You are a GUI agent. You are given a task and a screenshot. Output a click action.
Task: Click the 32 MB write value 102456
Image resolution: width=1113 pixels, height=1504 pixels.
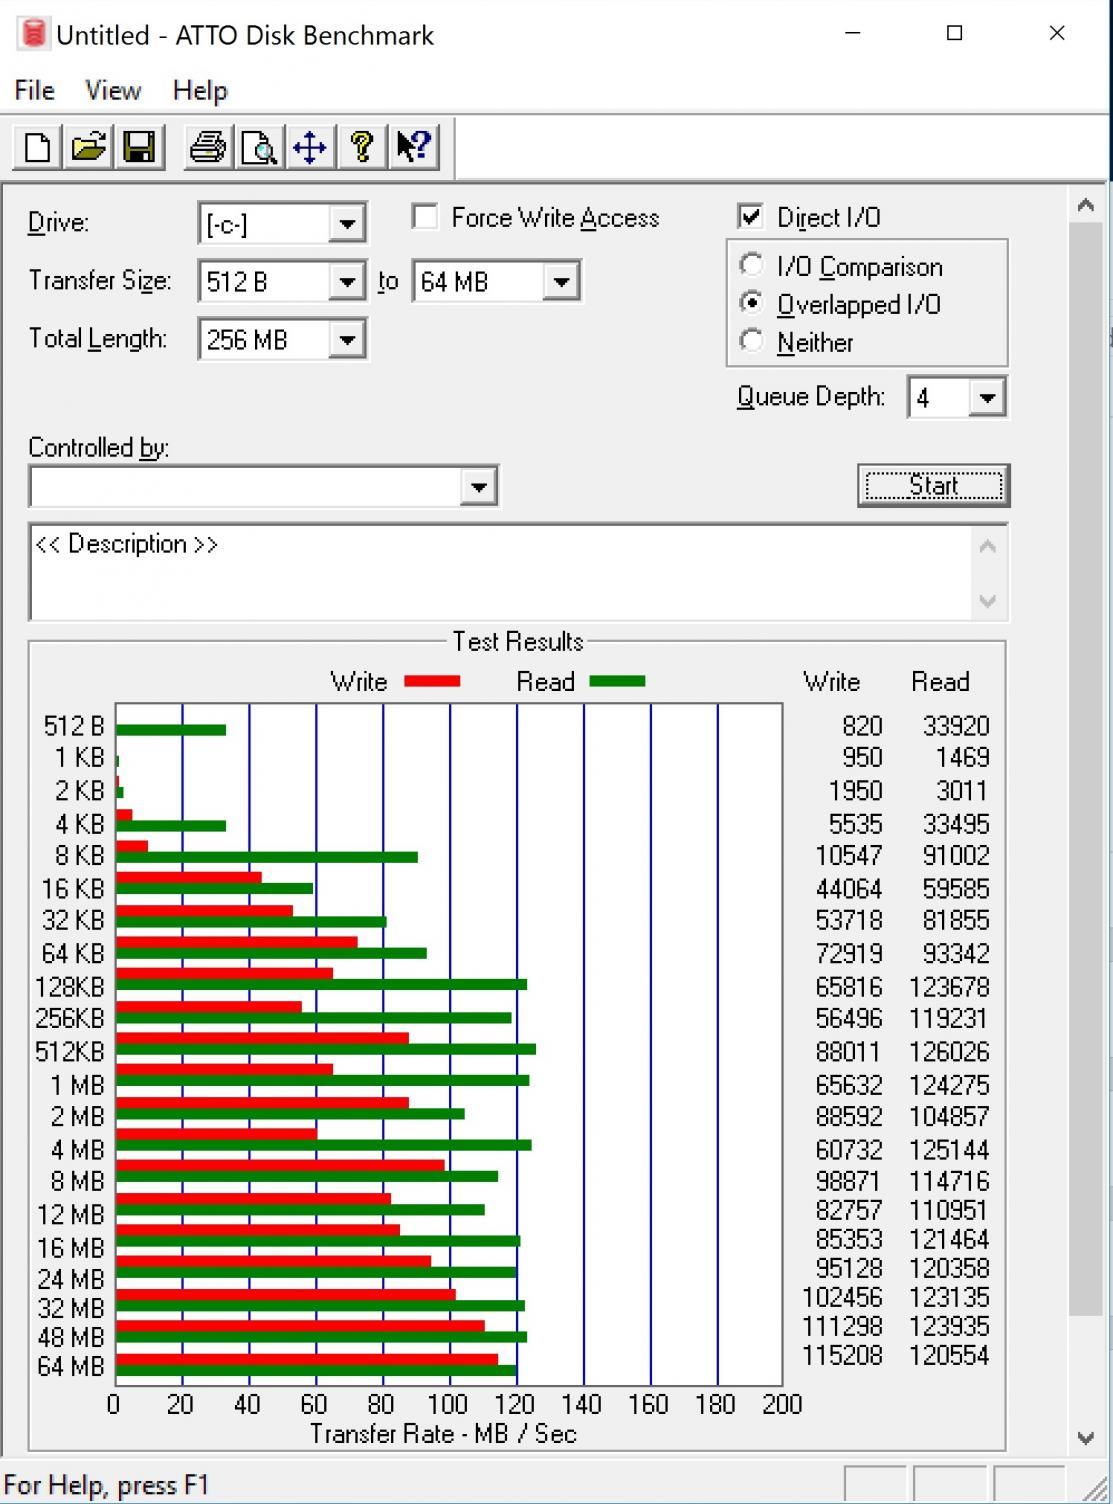[x=842, y=1297]
